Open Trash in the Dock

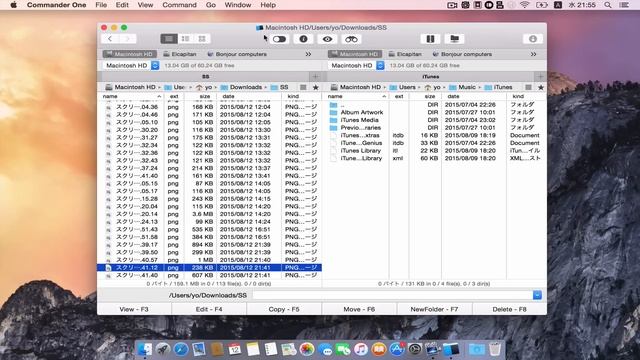click(x=495, y=349)
